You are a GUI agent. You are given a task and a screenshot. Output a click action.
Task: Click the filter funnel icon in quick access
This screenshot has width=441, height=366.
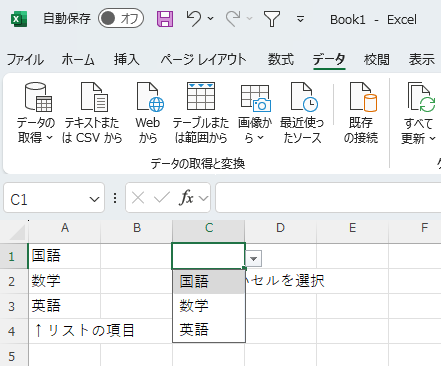(272, 19)
